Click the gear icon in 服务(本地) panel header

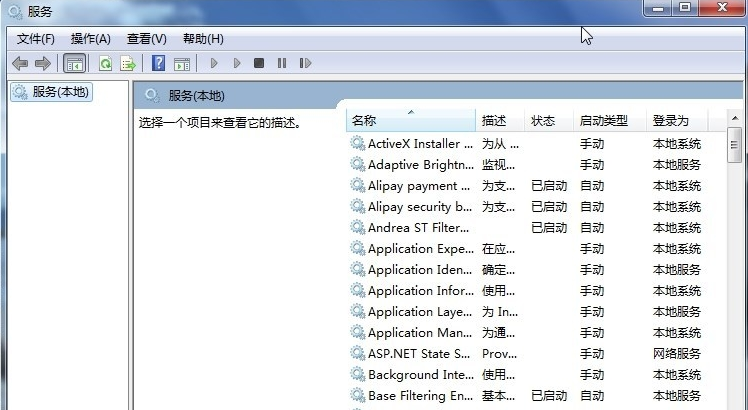[152, 95]
